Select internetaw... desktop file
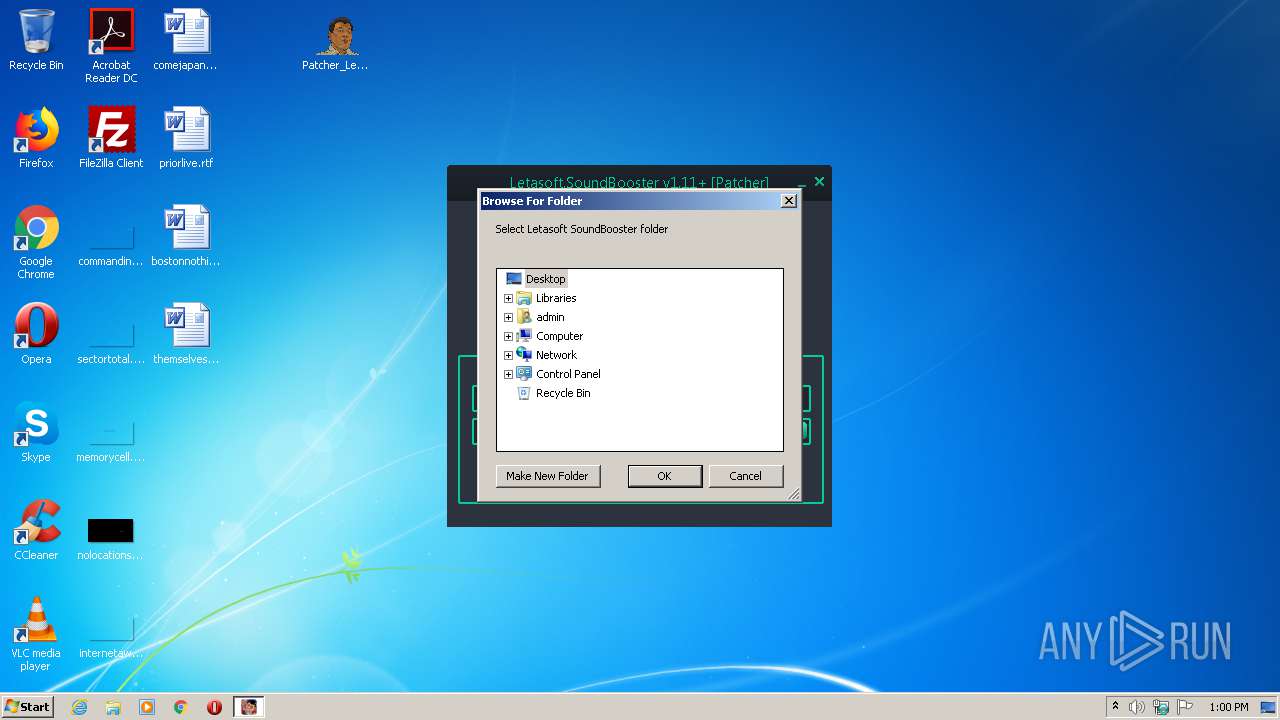Screen dimensions: 1280x720 click(111, 636)
